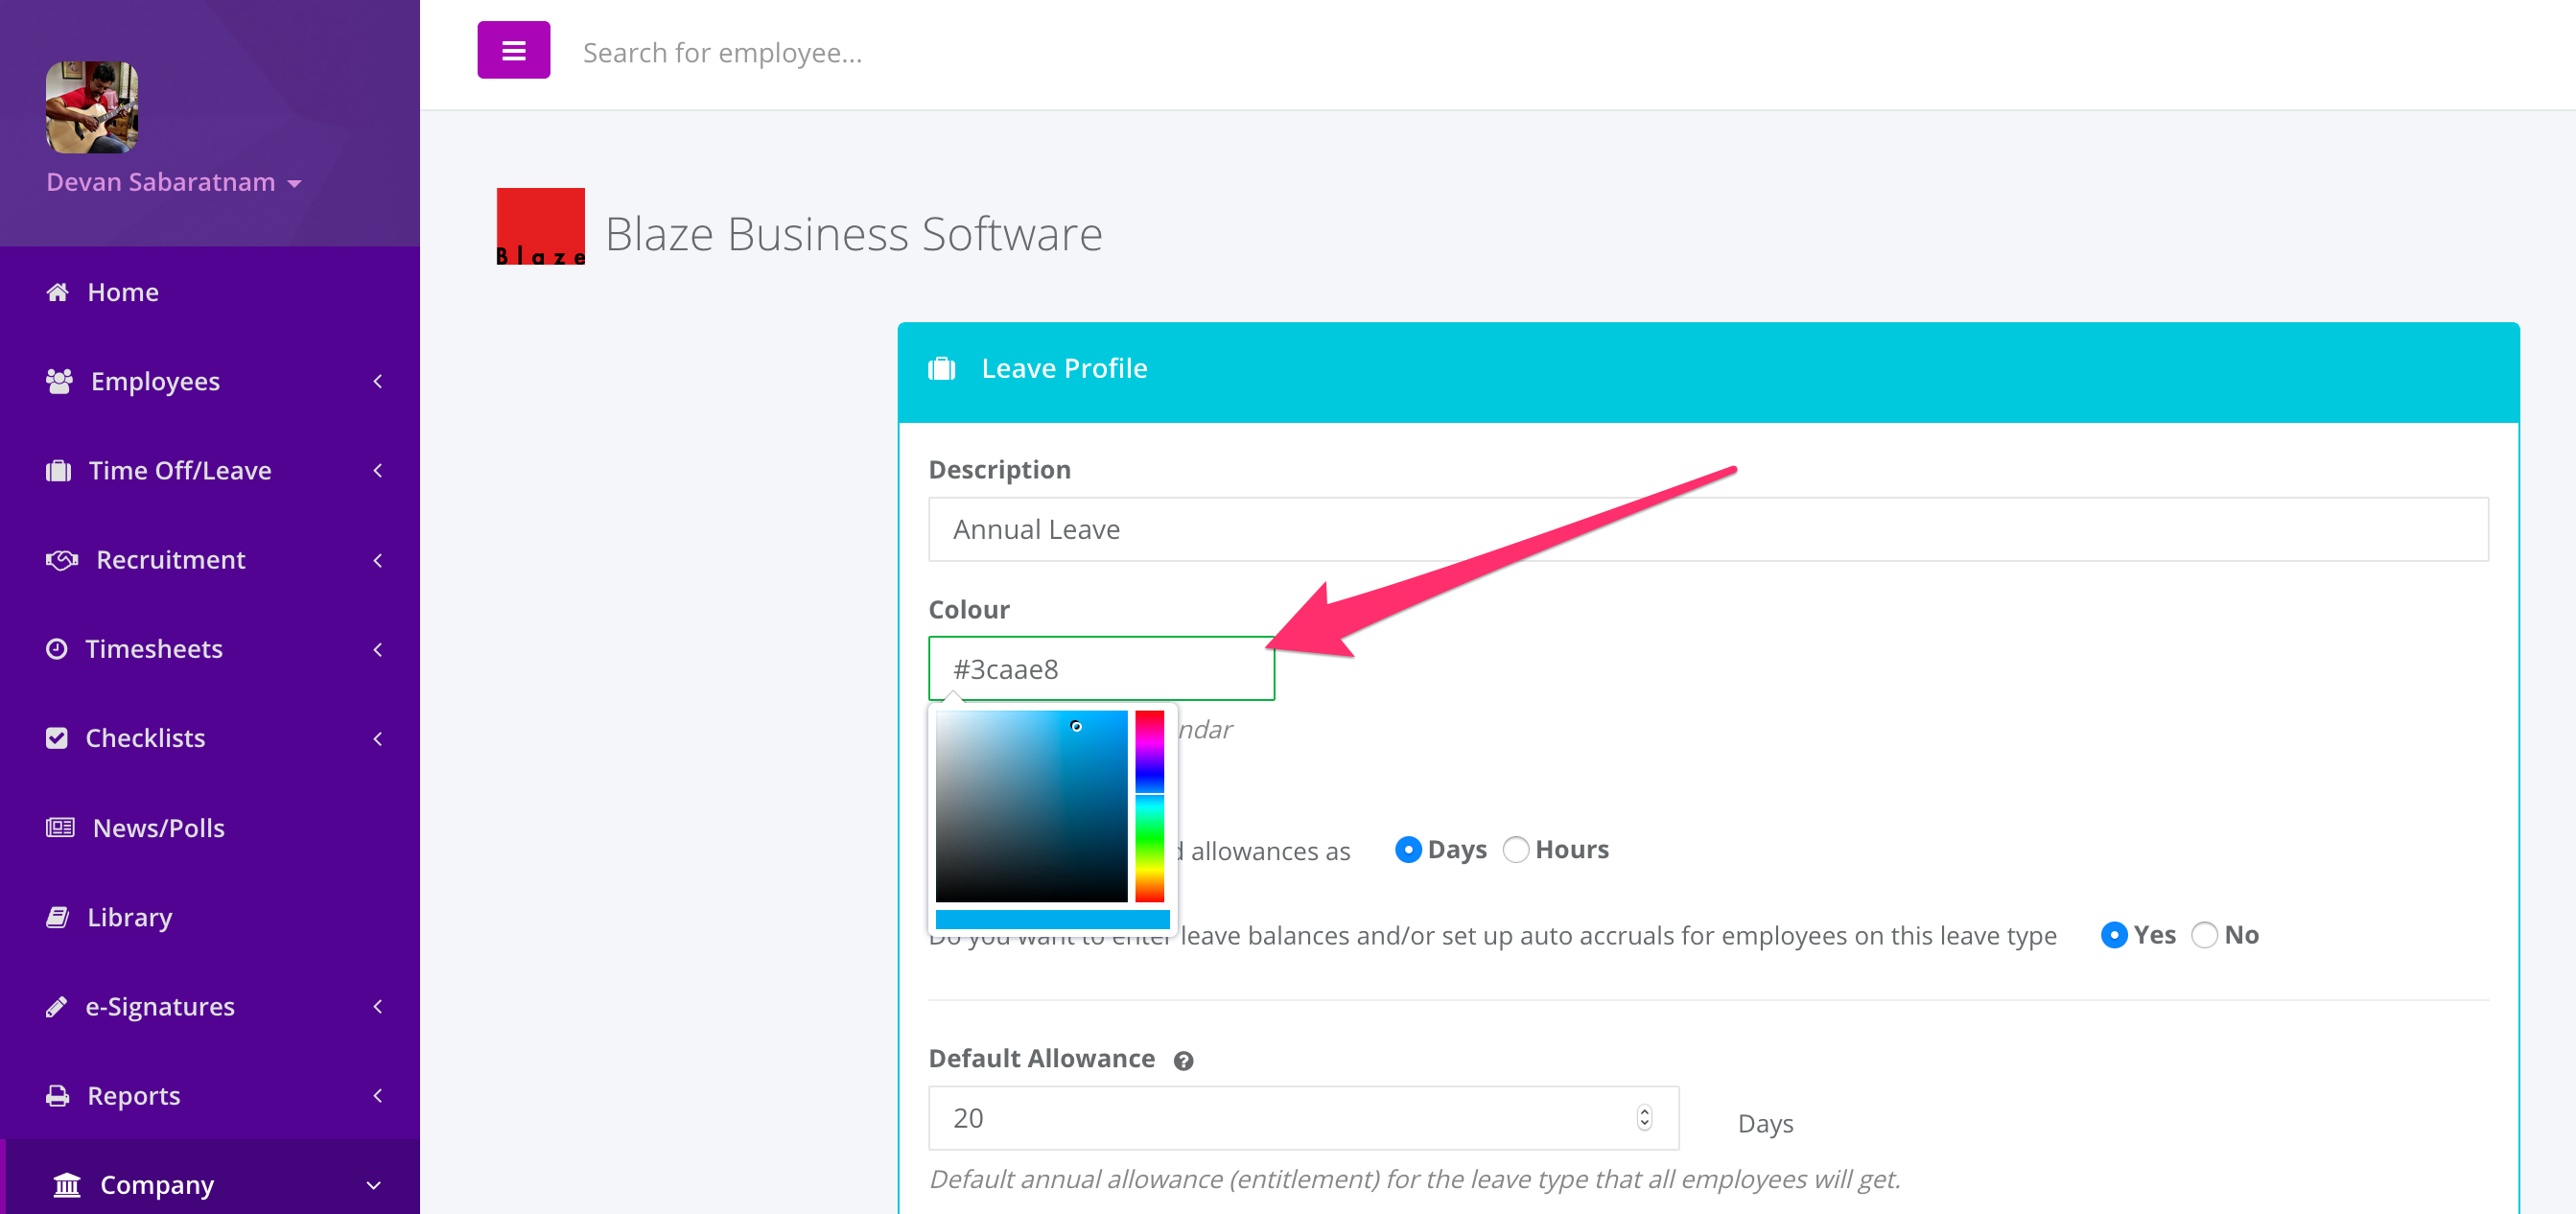This screenshot has width=2576, height=1214.
Task: Click the Default Allowance help question icon
Action: tap(1183, 1061)
